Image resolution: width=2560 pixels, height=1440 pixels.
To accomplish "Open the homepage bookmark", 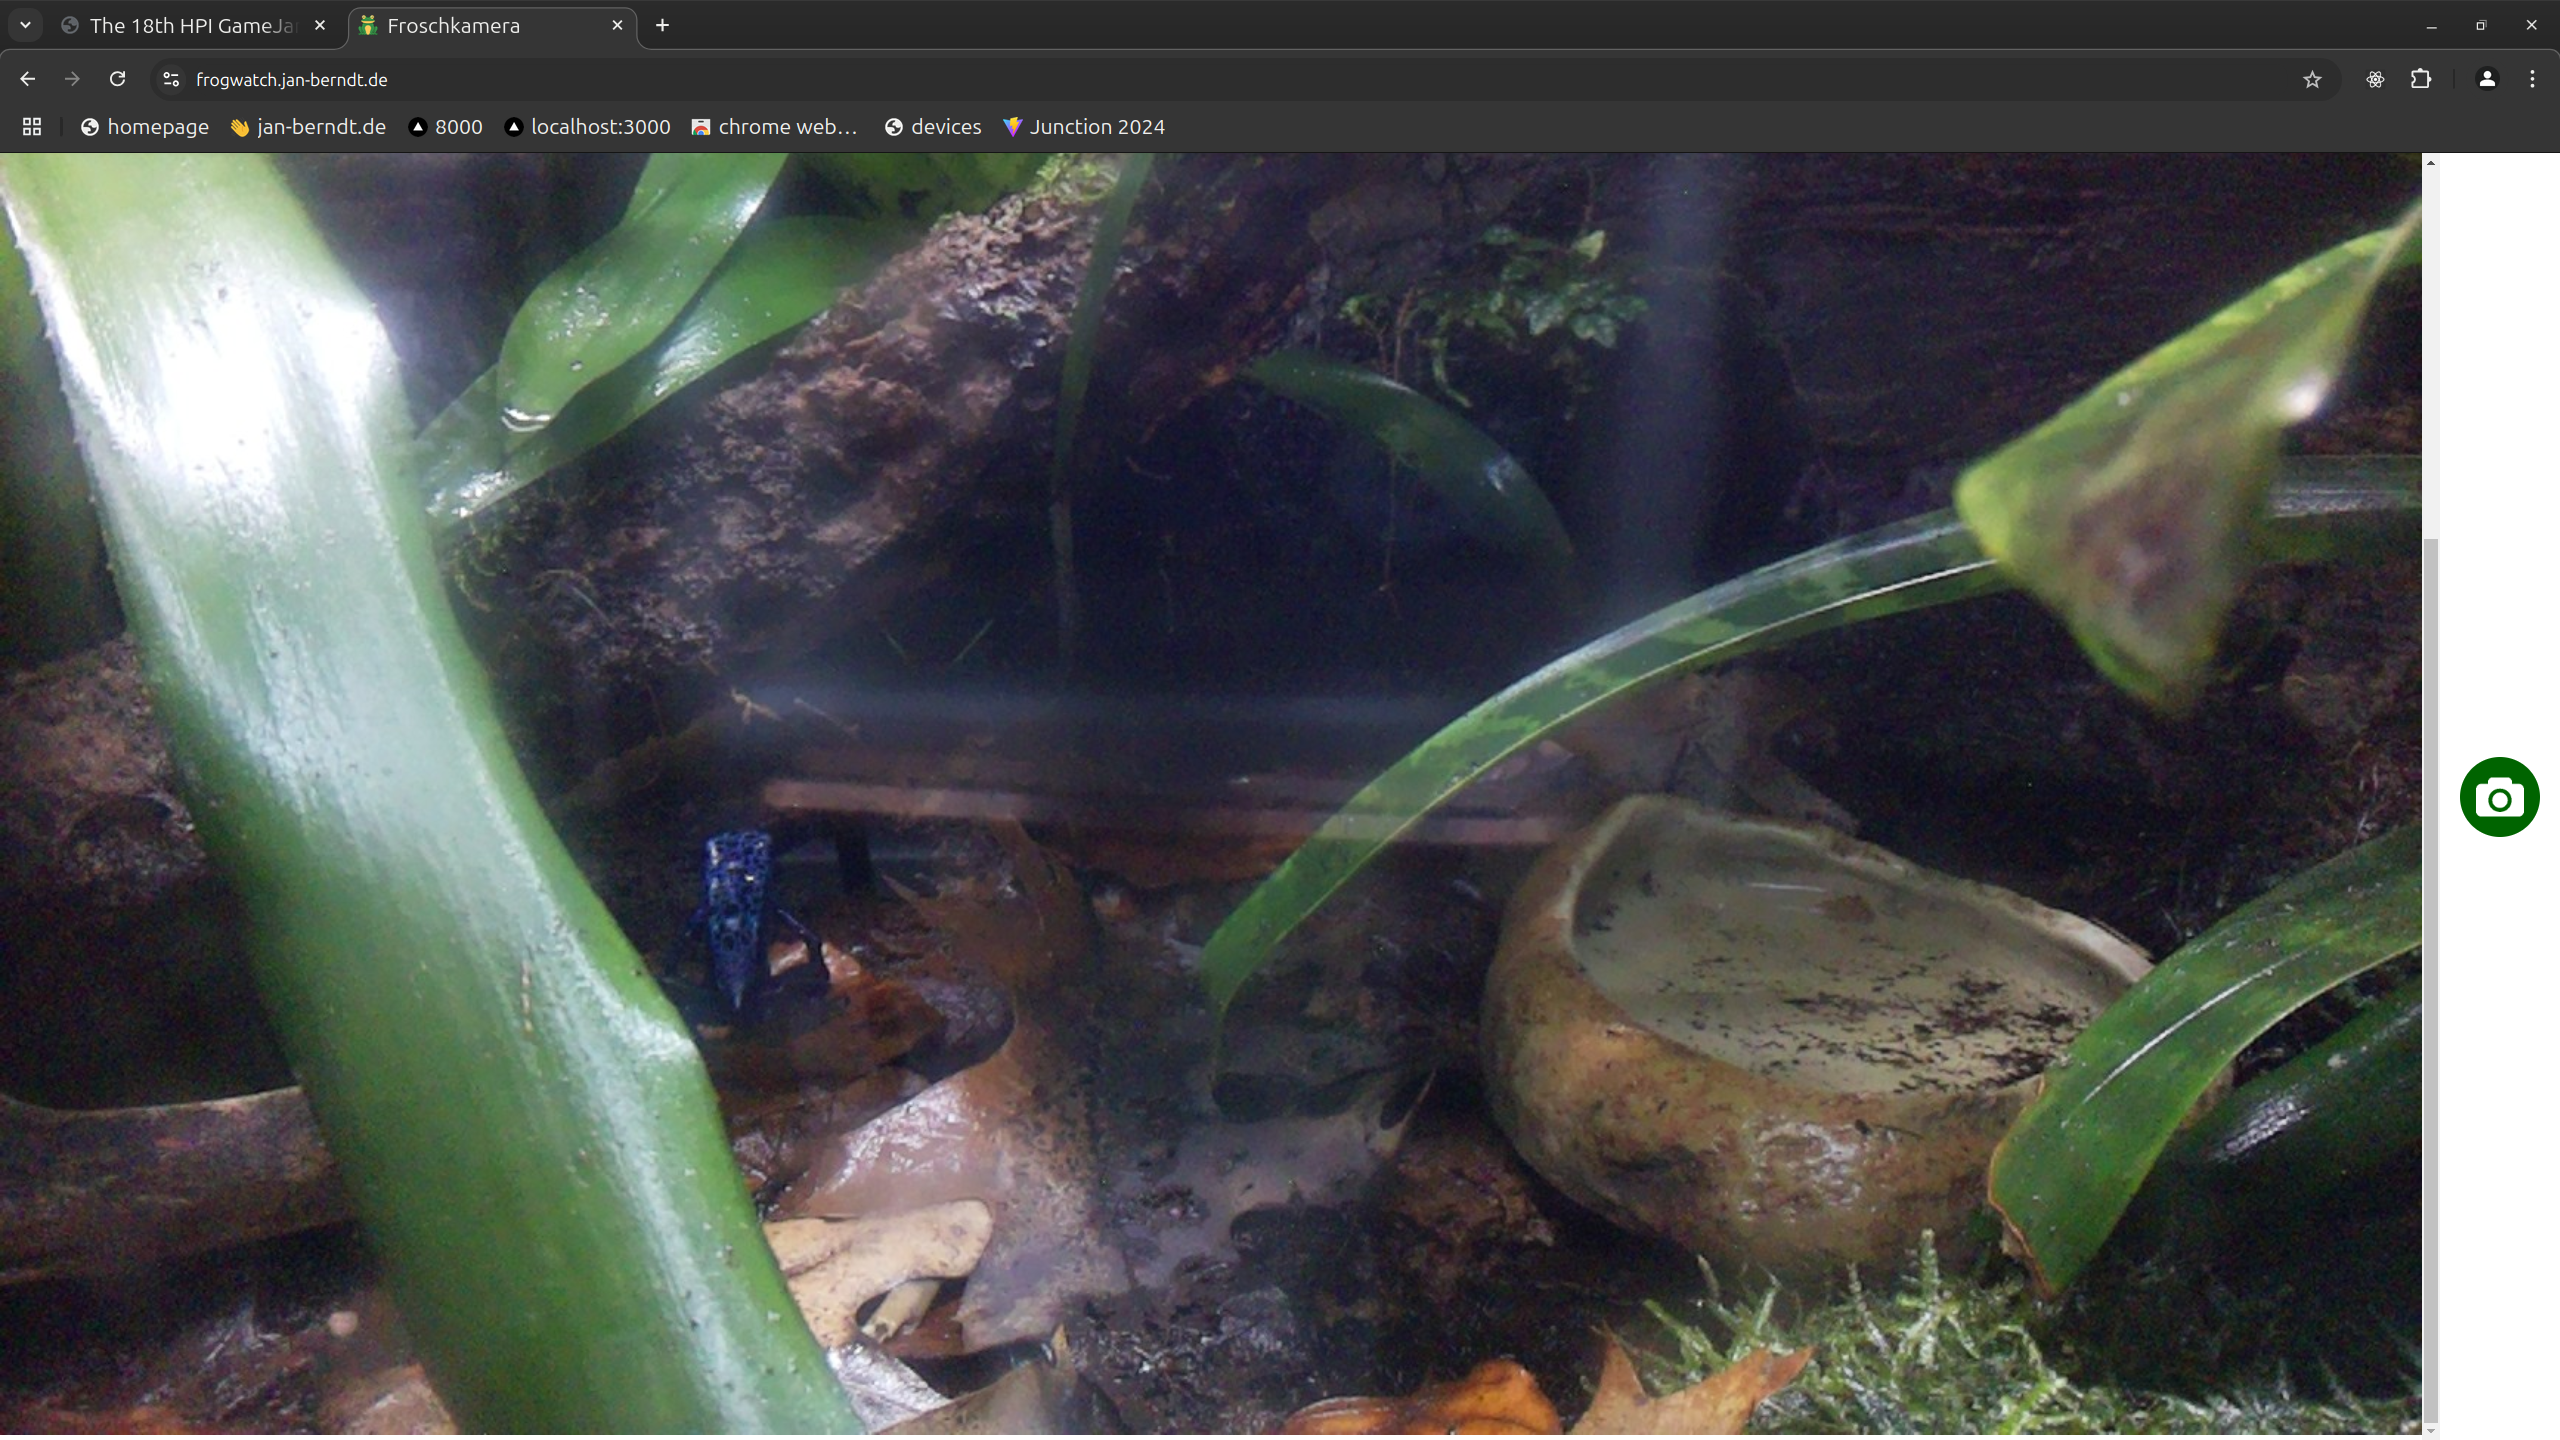I will click(144, 127).
